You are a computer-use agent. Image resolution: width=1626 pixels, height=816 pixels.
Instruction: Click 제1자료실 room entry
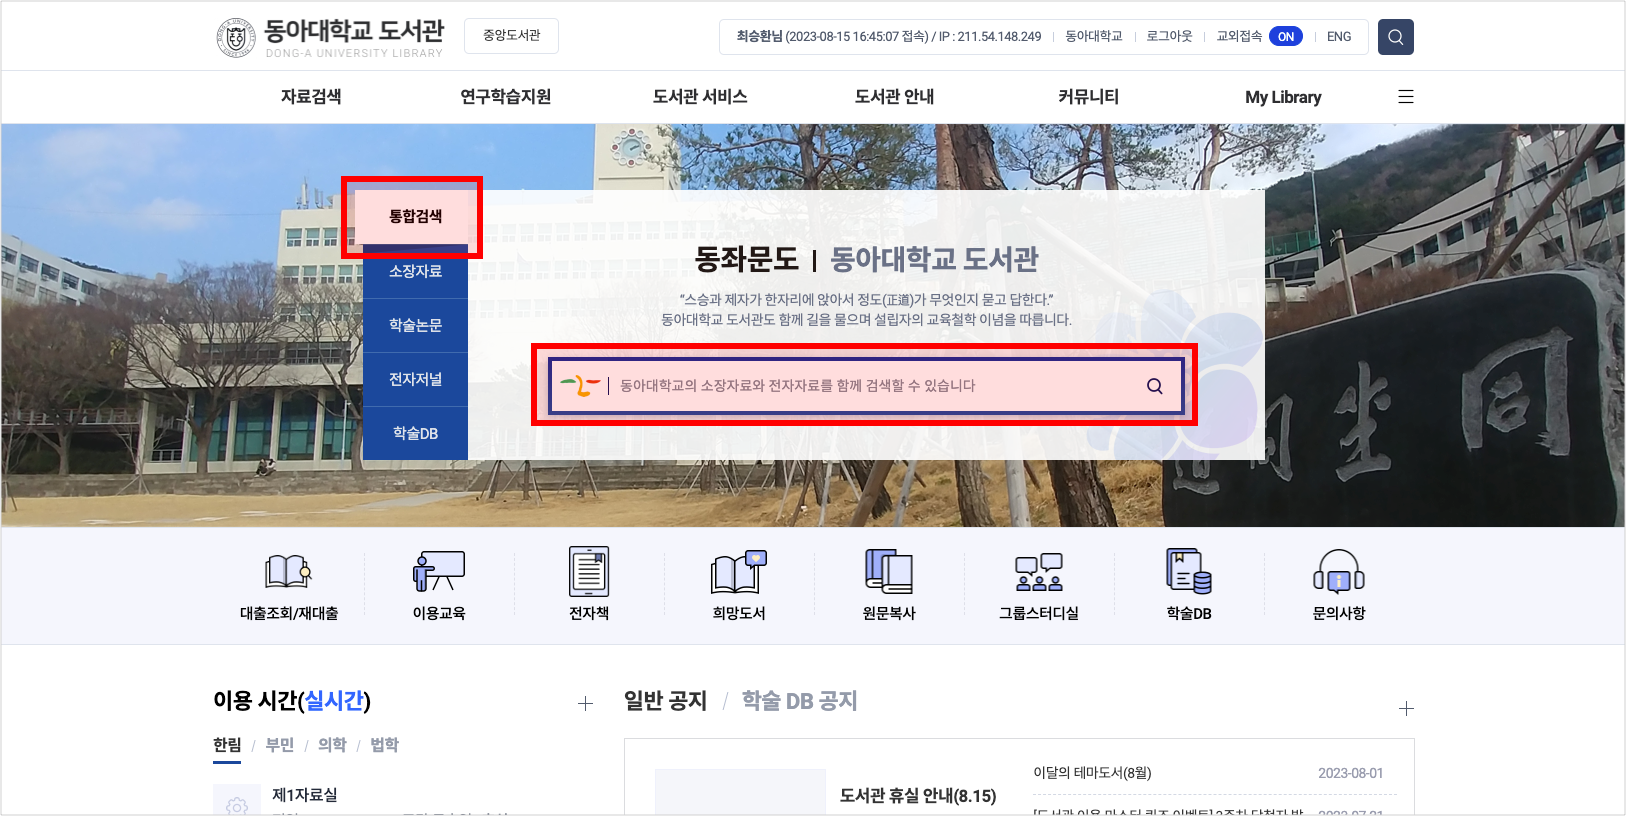(x=304, y=795)
